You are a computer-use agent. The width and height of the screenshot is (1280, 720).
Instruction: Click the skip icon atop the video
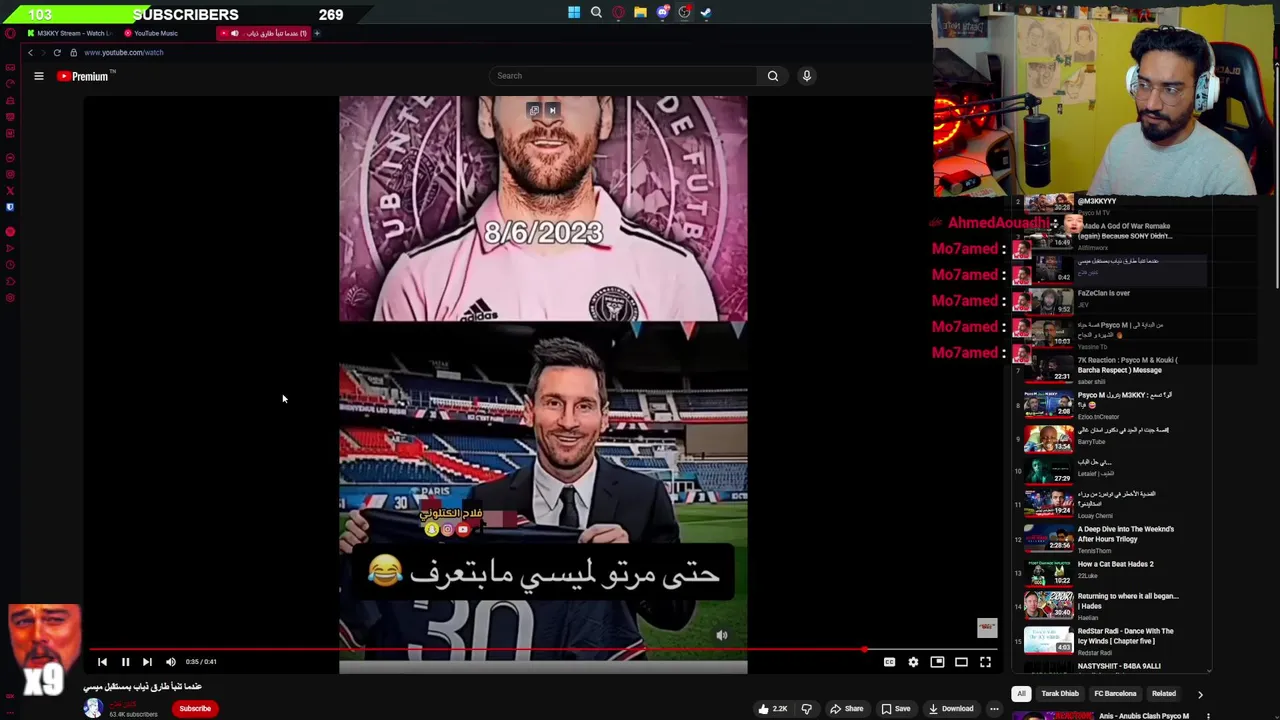(x=552, y=111)
